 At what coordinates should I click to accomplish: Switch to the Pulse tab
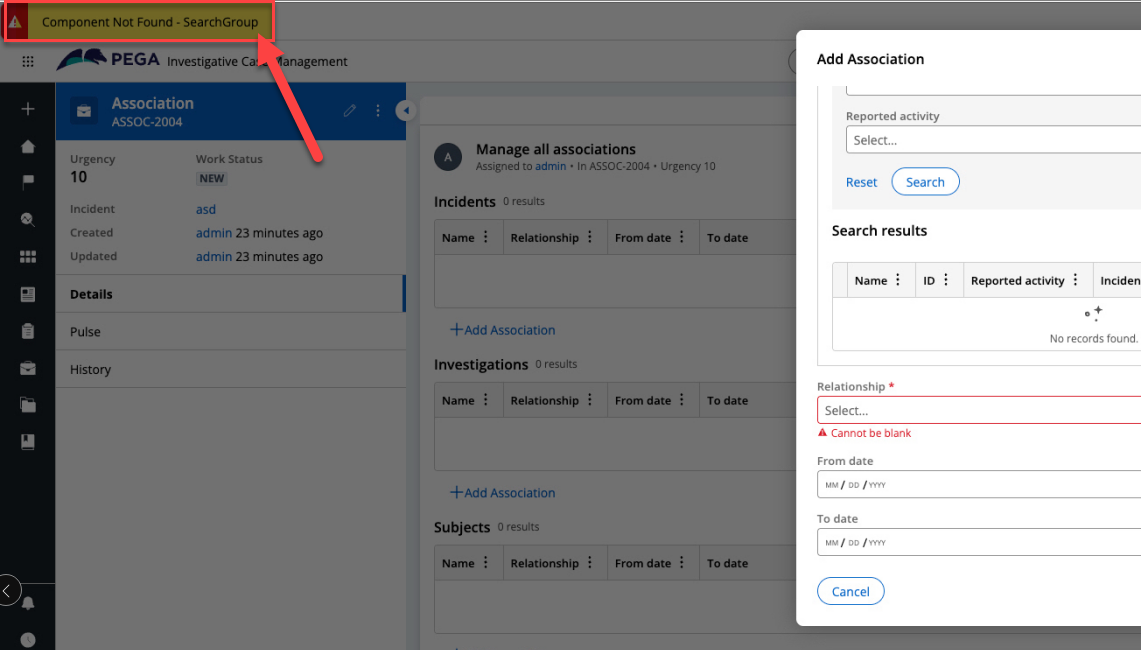[85, 332]
